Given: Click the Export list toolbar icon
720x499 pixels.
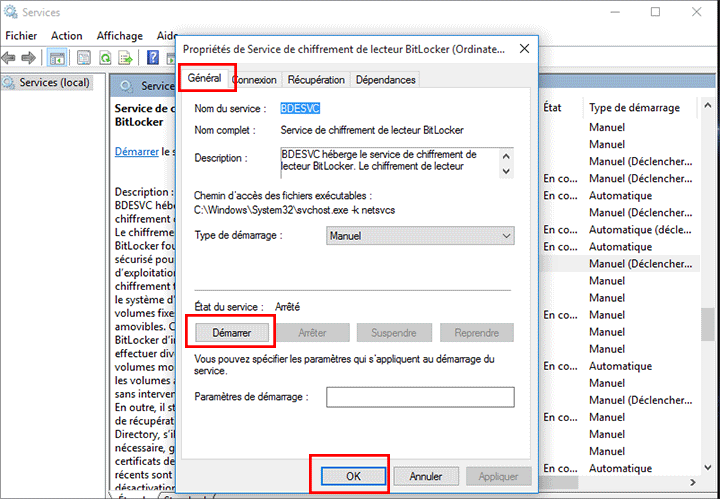Looking at the screenshot, I should click(x=125, y=58).
